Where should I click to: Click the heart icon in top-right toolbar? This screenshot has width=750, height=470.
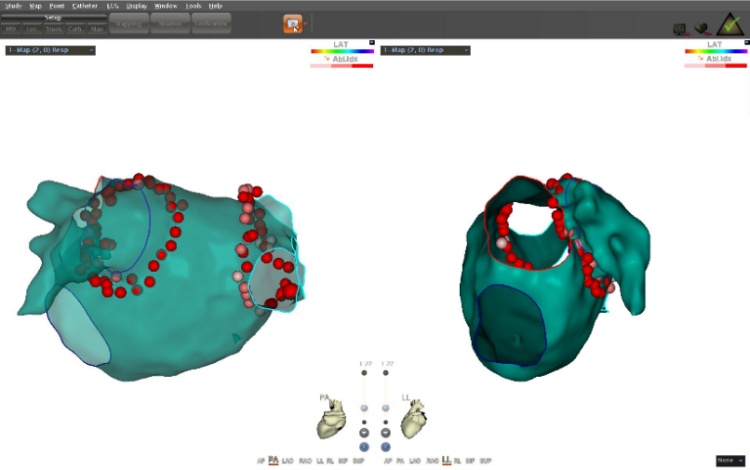coord(701,29)
